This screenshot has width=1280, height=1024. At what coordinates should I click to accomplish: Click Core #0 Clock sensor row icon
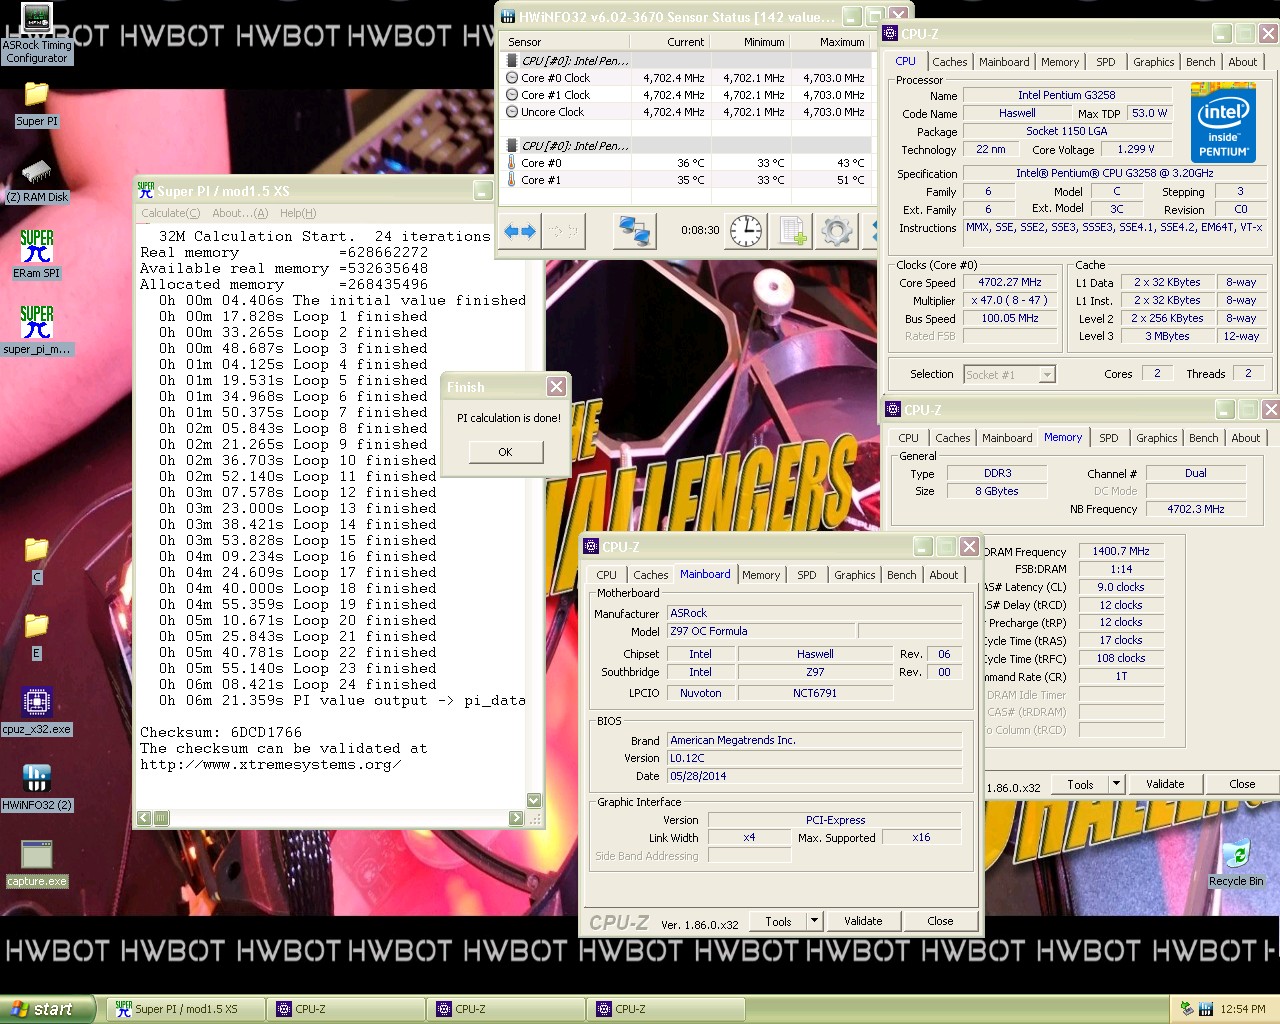[x=512, y=78]
